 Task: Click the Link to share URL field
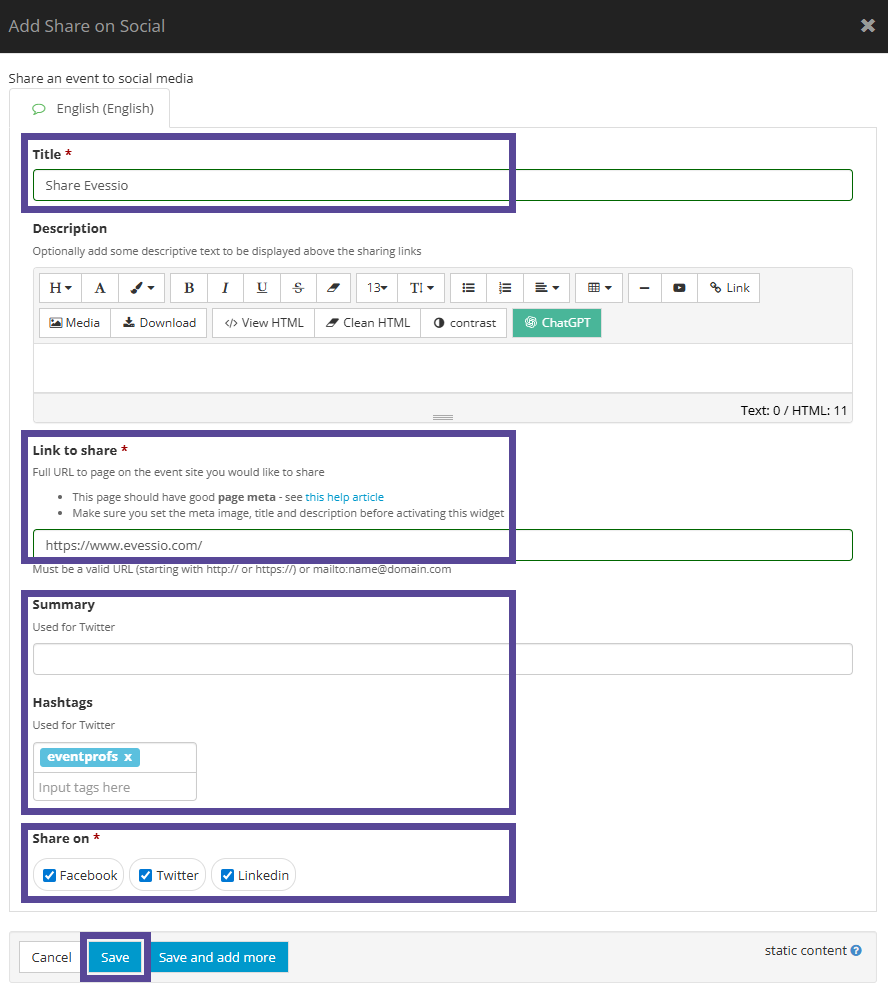tap(442, 545)
